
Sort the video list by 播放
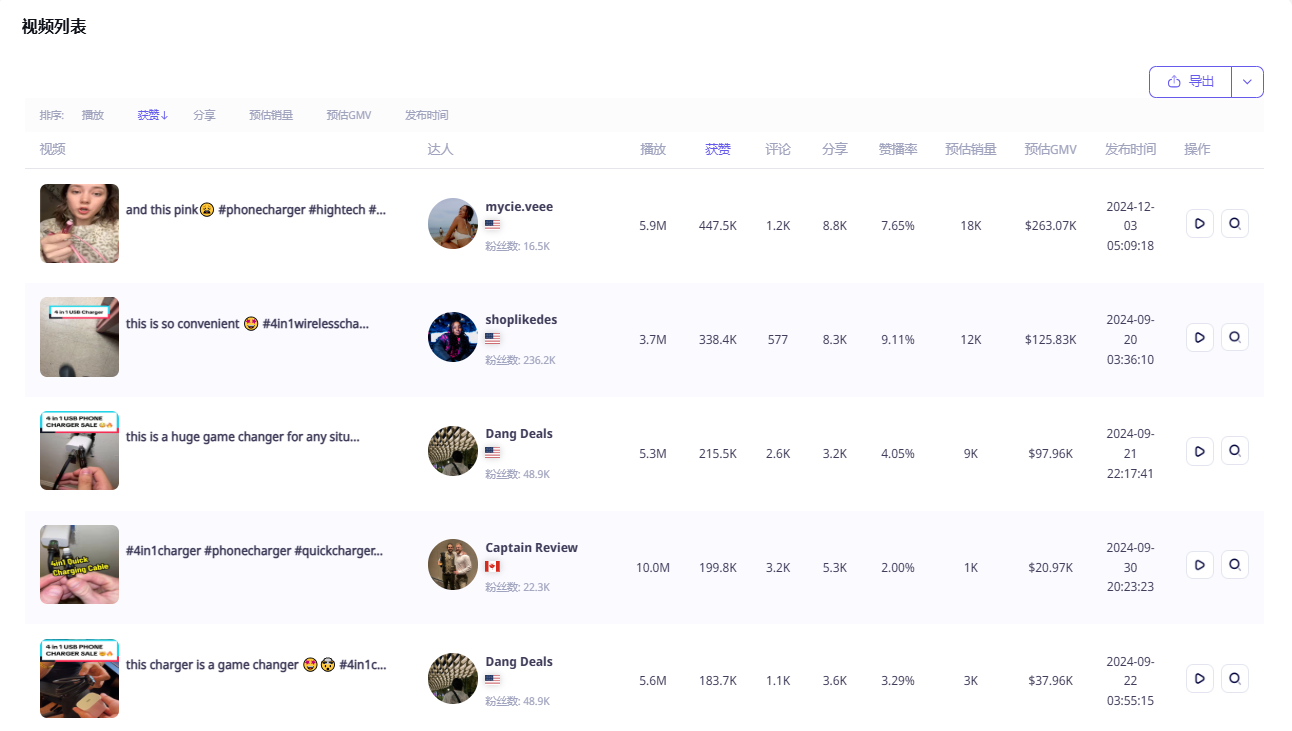coord(93,115)
